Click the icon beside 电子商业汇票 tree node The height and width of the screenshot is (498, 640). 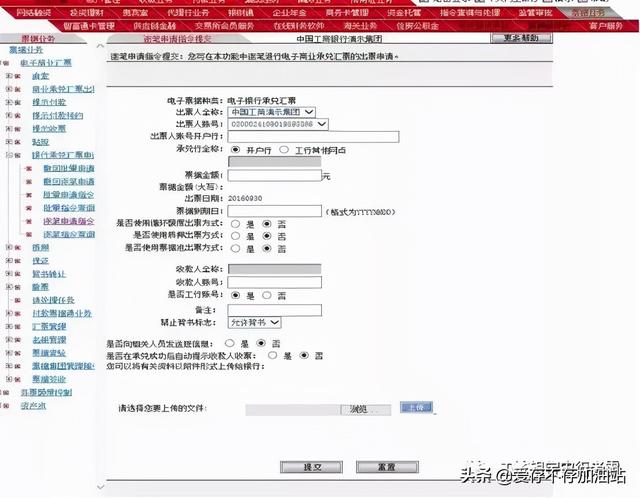[x=6, y=63]
